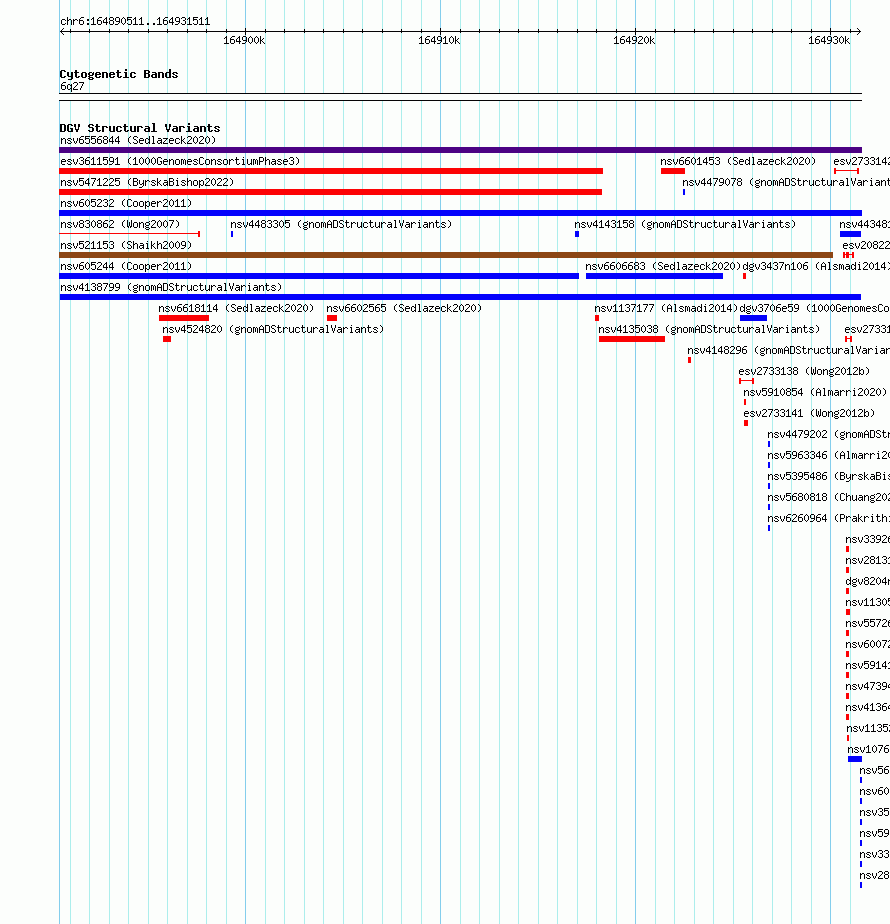The image size is (890, 924).
Task: Click the small red bar under nsv6602565
Action: 332,318
